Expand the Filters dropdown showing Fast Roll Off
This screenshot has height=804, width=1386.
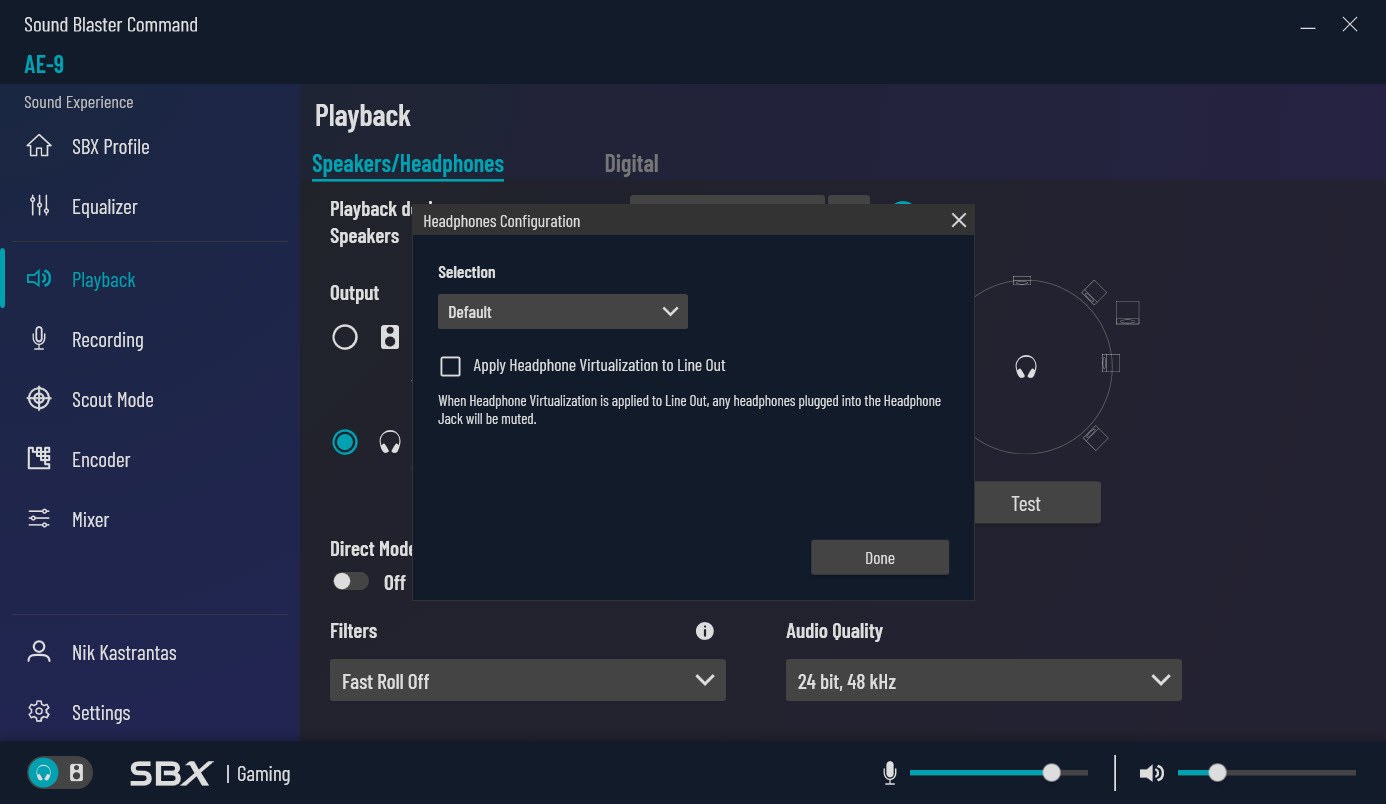click(528, 681)
